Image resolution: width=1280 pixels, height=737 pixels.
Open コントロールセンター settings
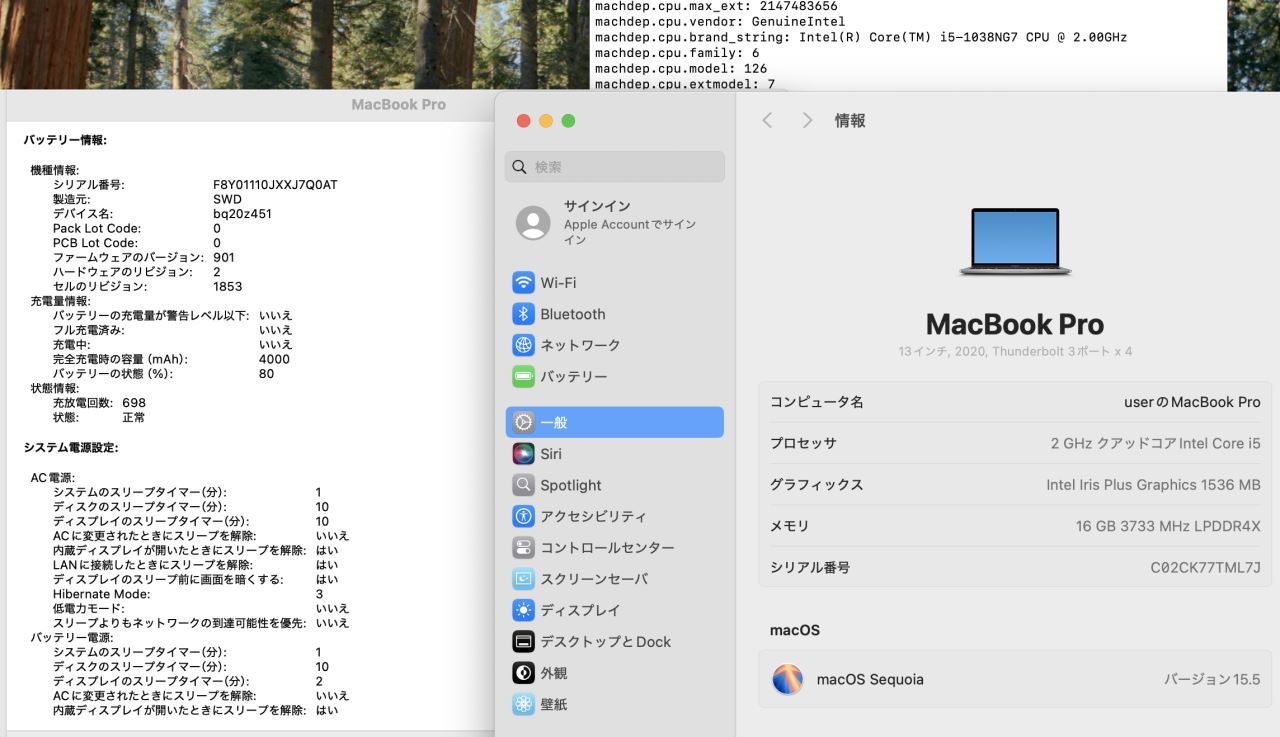click(x=607, y=548)
